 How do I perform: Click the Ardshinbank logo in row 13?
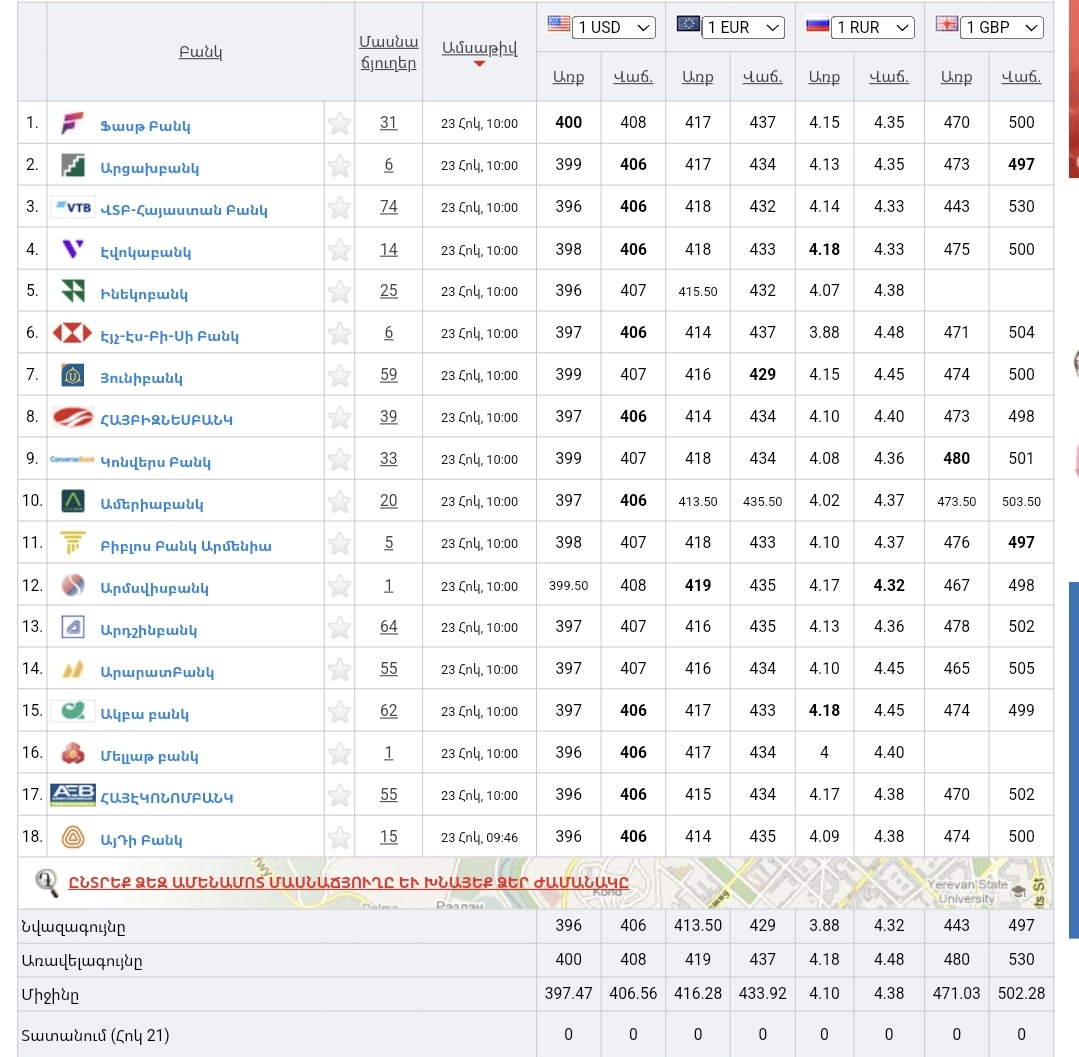(72, 627)
